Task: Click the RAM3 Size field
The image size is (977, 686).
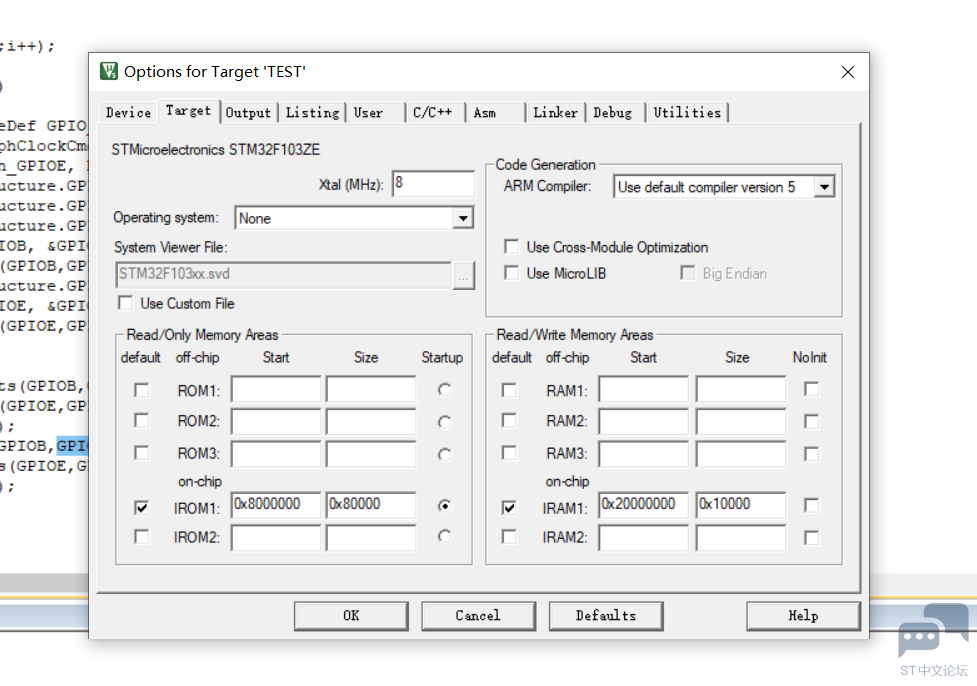Action: [741, 454]
